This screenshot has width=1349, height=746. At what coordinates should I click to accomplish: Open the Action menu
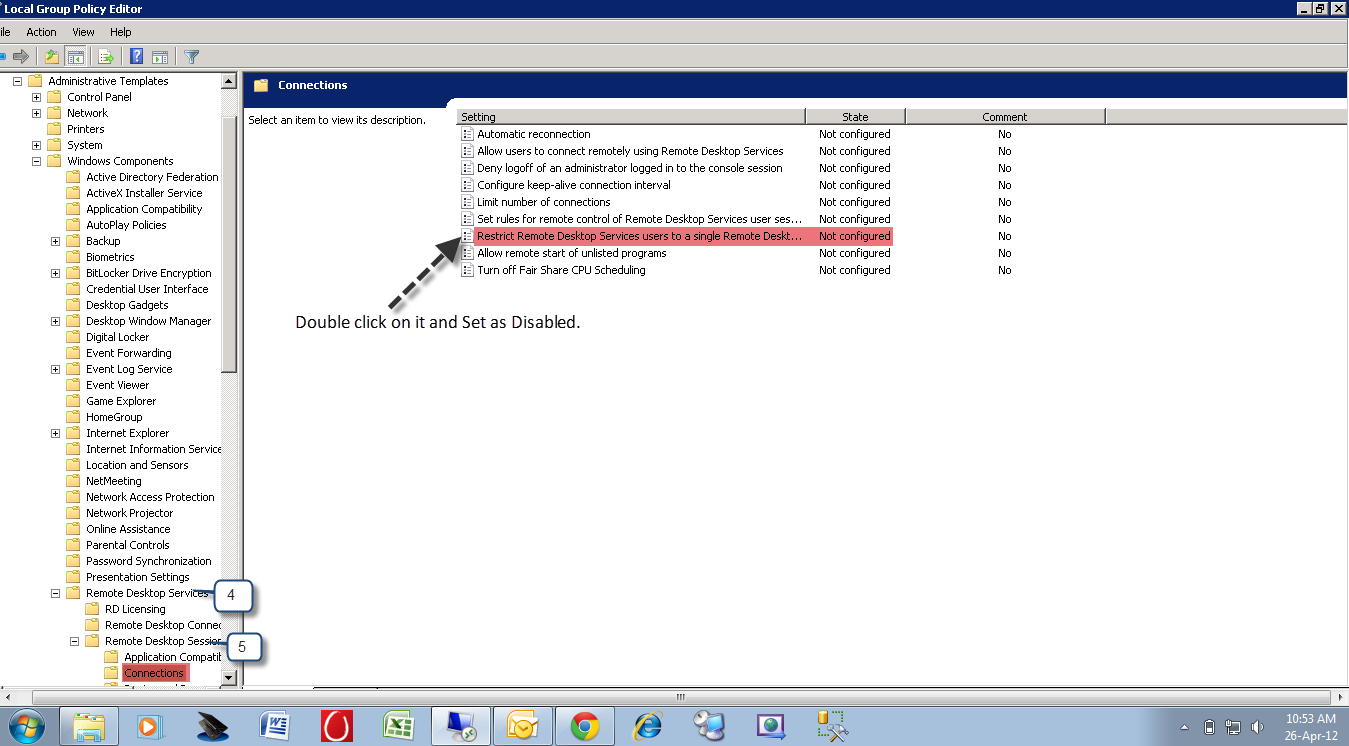pos(41,32)
